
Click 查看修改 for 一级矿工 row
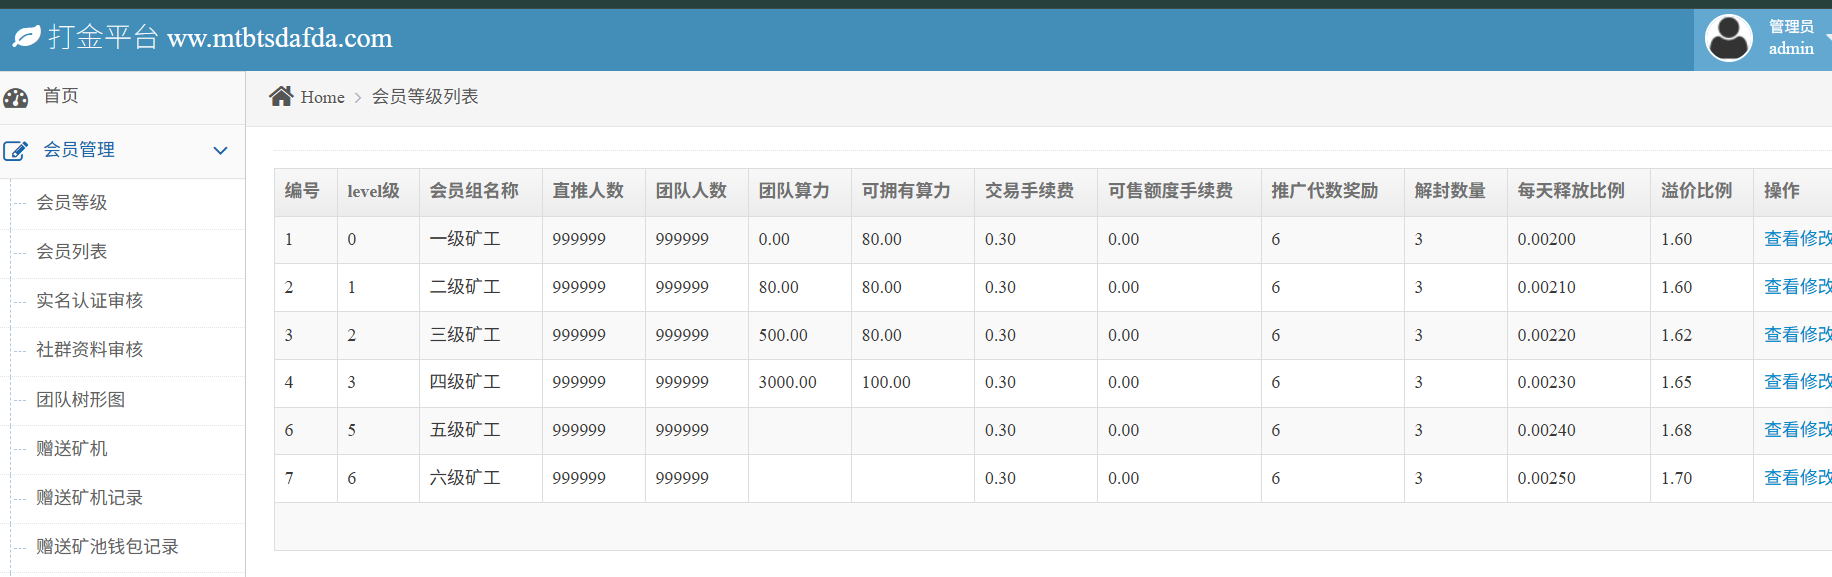coord(1798,239)
